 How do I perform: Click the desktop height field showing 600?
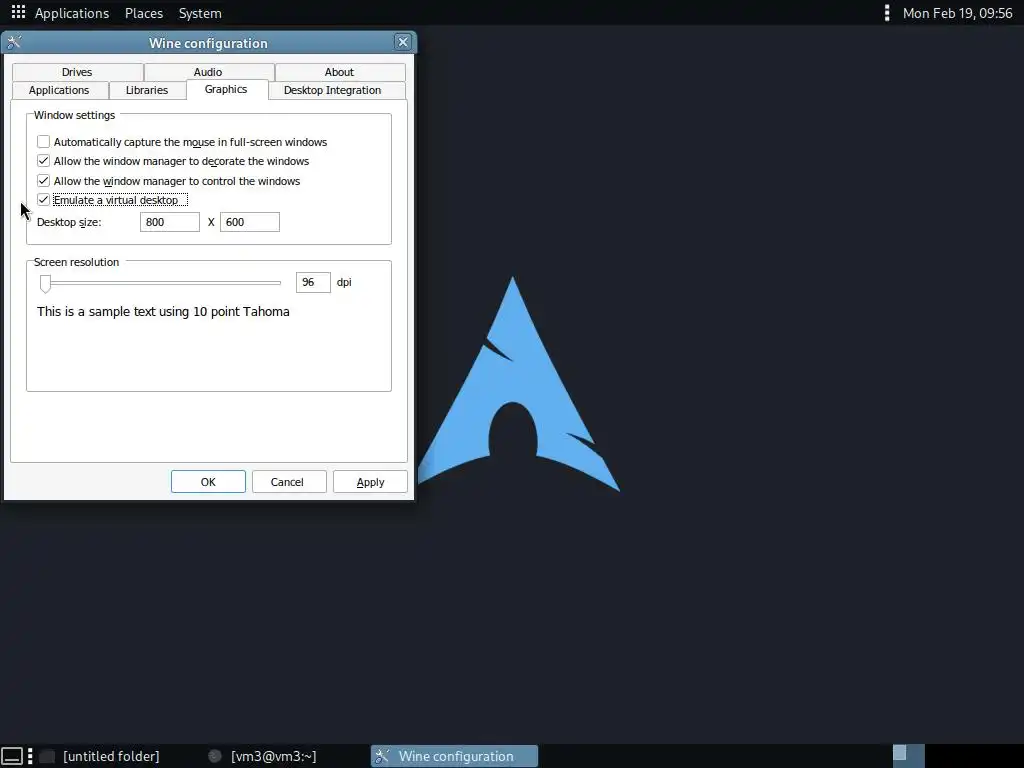coord(249,222)
